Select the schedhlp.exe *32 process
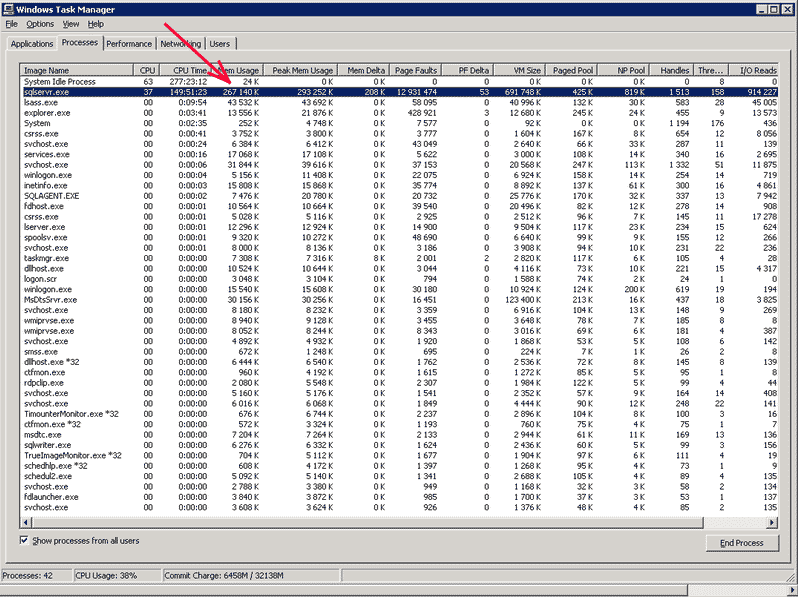Viewport: 798px width, 597px height. 399,466
